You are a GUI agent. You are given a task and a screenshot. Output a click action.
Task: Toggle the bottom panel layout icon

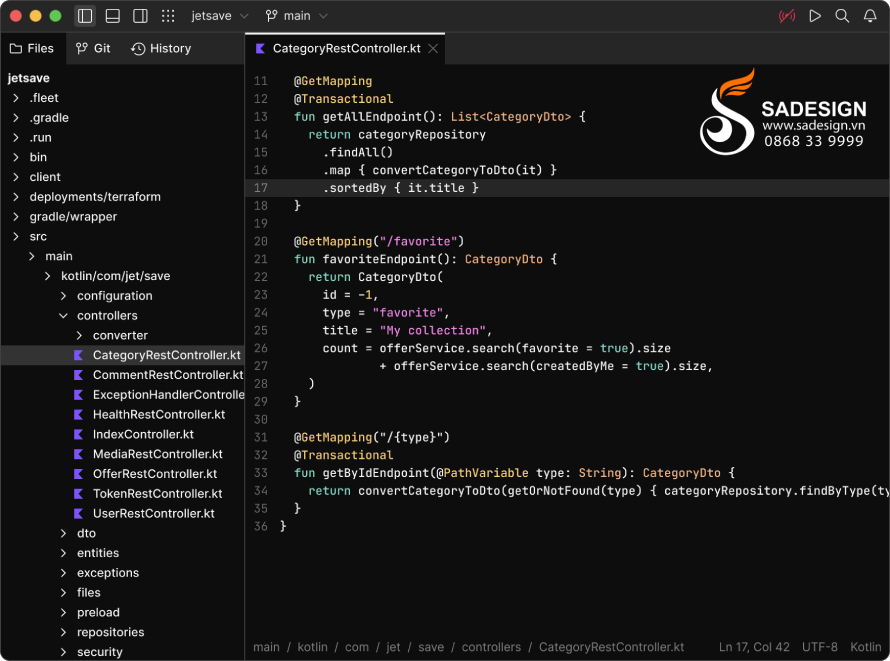[x=113, y=16]
